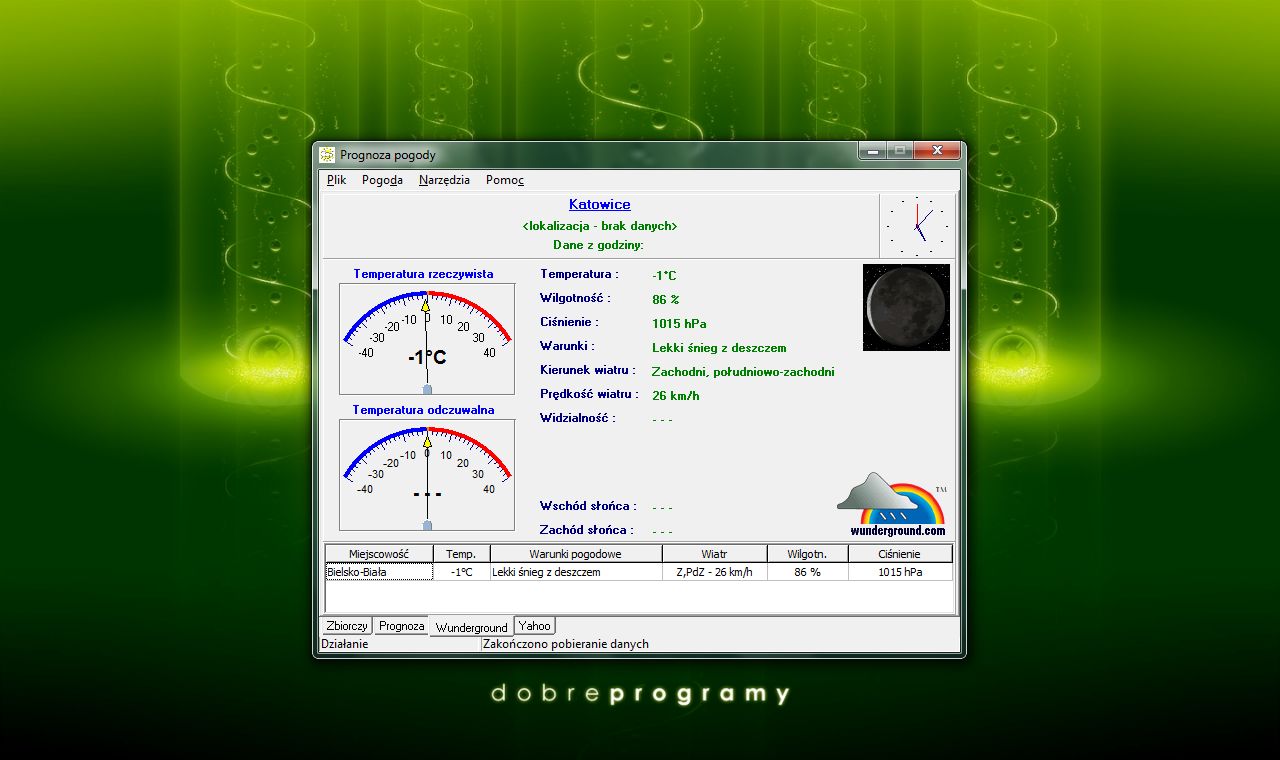
Task: Click the Z,PdZ - 26 km/h cell
Action: click(714, 572)
